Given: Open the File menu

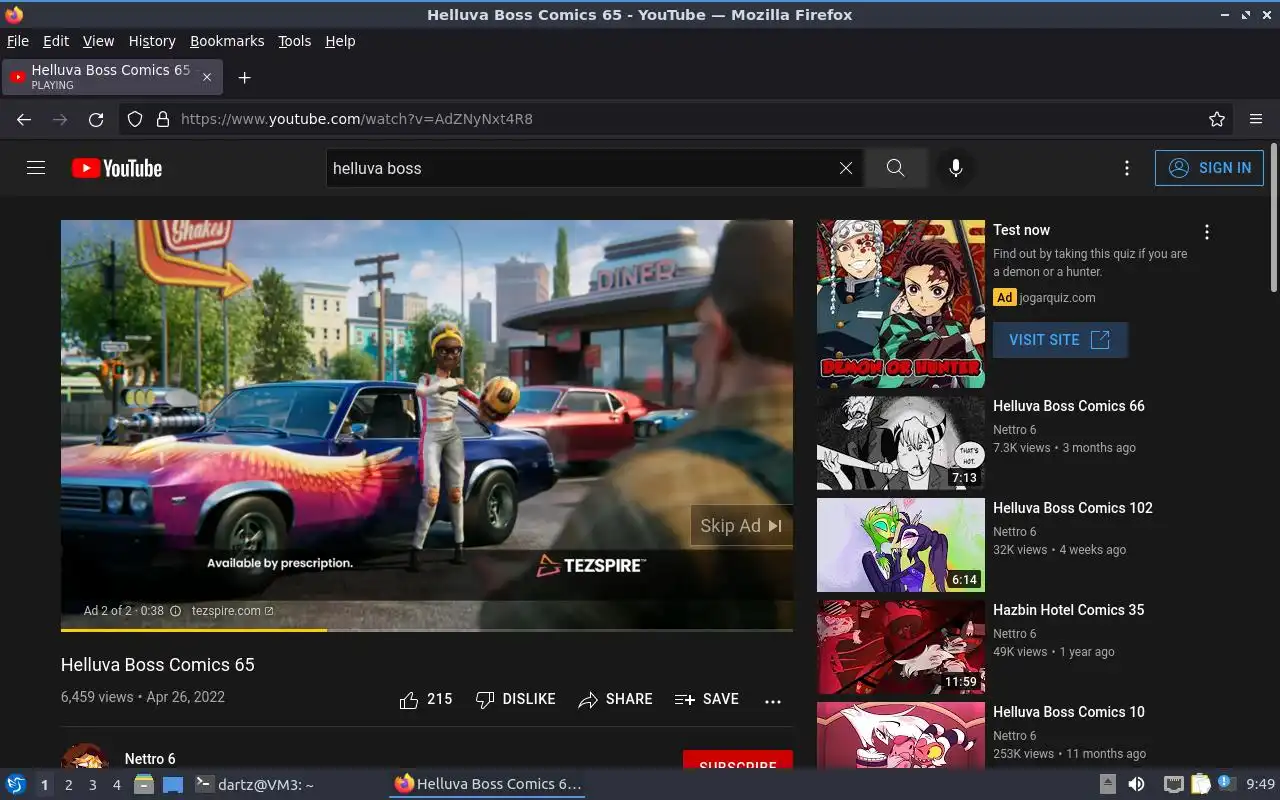Looking at the screenshot, I should coord(18,41).
